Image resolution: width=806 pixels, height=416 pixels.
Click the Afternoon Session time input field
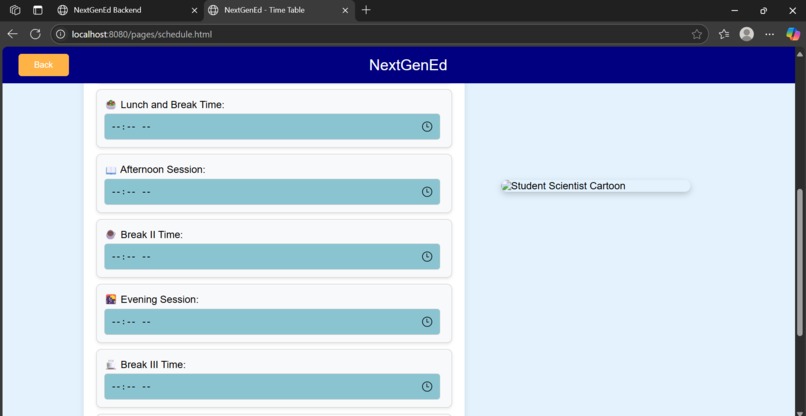tap(272, 192)
